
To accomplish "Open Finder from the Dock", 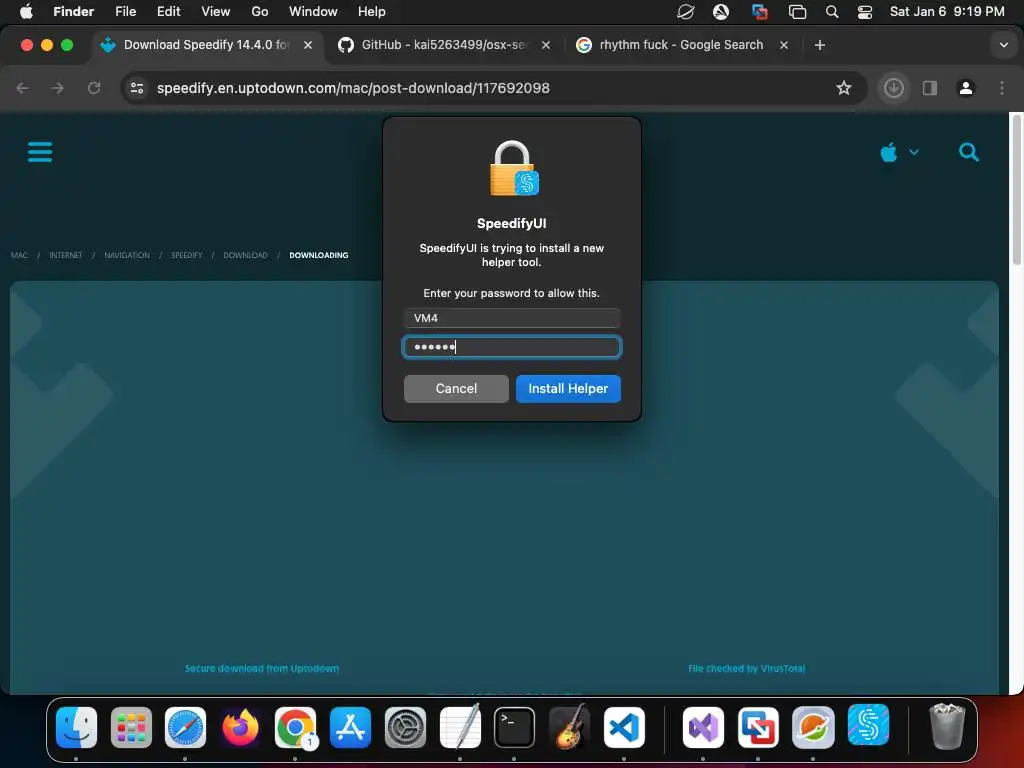I will coord(76,728).
